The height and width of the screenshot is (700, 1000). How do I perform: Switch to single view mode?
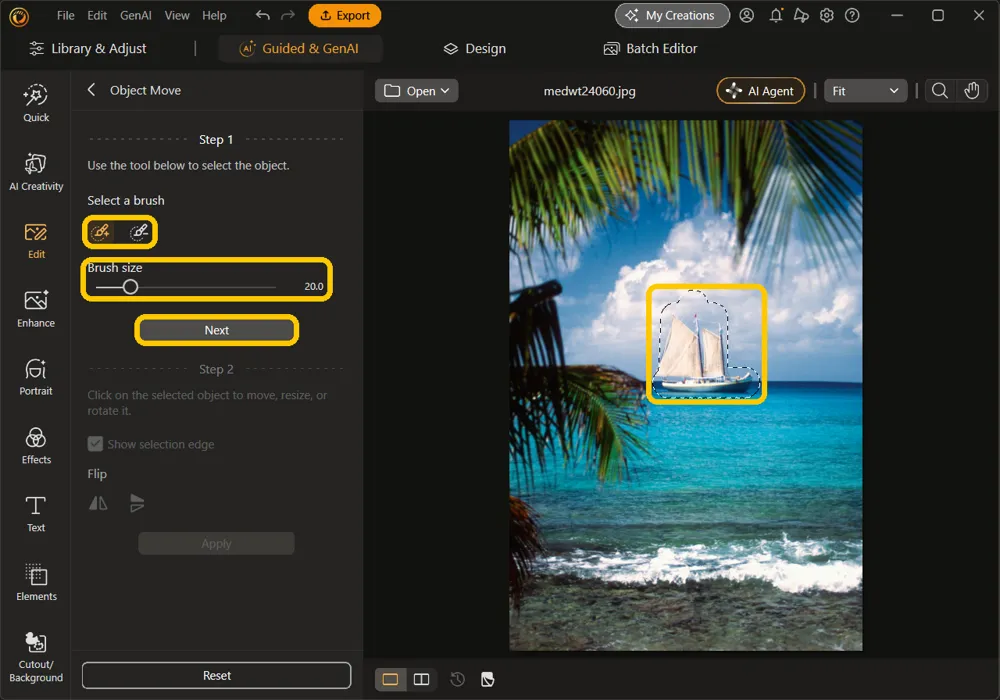pyautogui.click(x=390, y=679)
